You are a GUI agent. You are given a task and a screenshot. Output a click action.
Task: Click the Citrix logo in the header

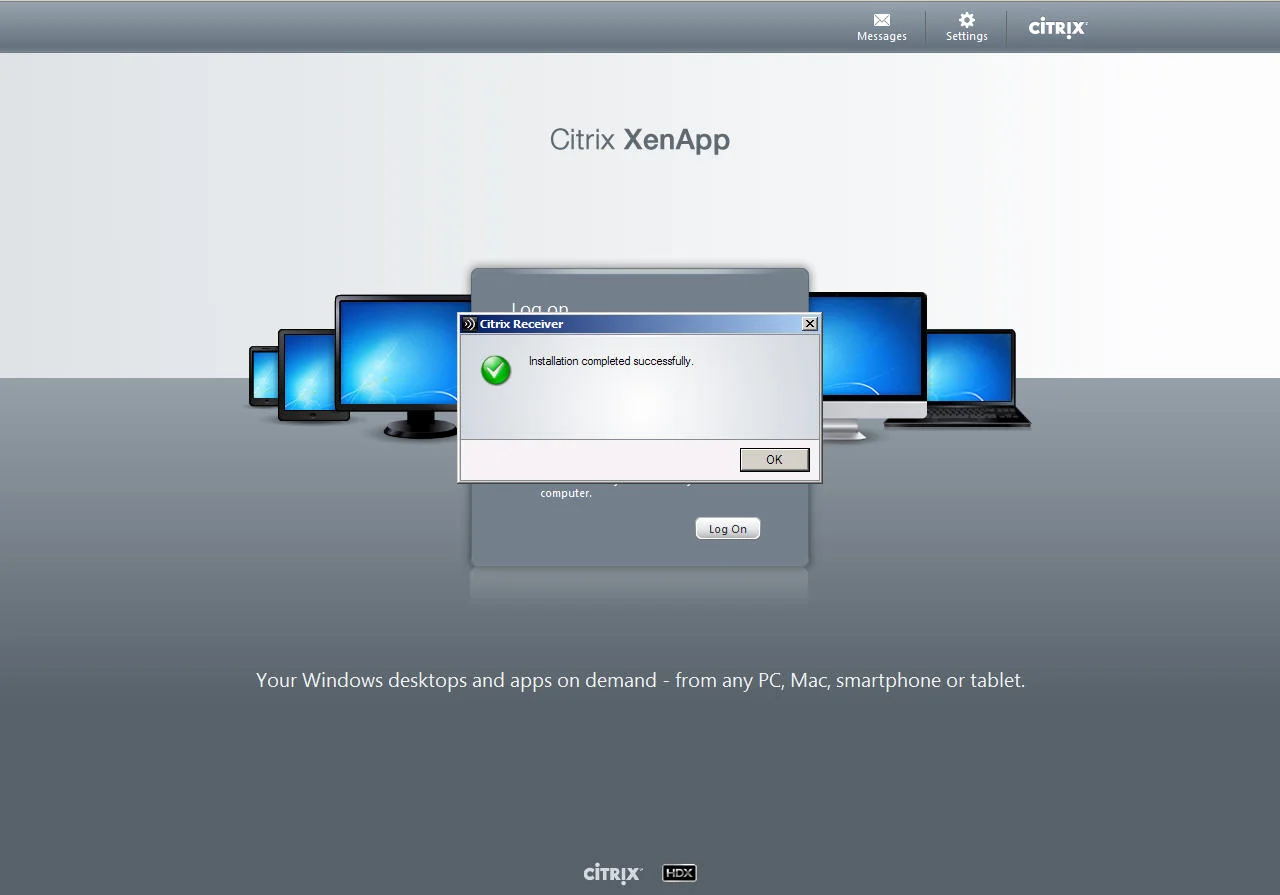pos(1058,28)
